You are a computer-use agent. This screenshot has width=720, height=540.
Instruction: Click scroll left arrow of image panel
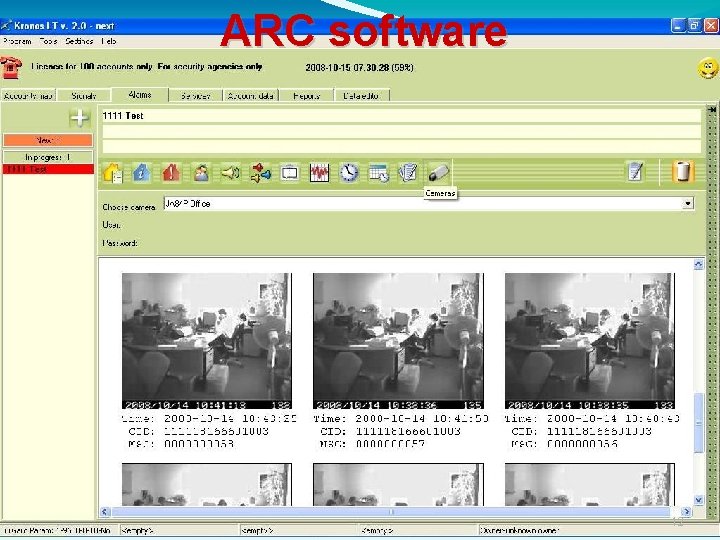click(x=105, y=512)
